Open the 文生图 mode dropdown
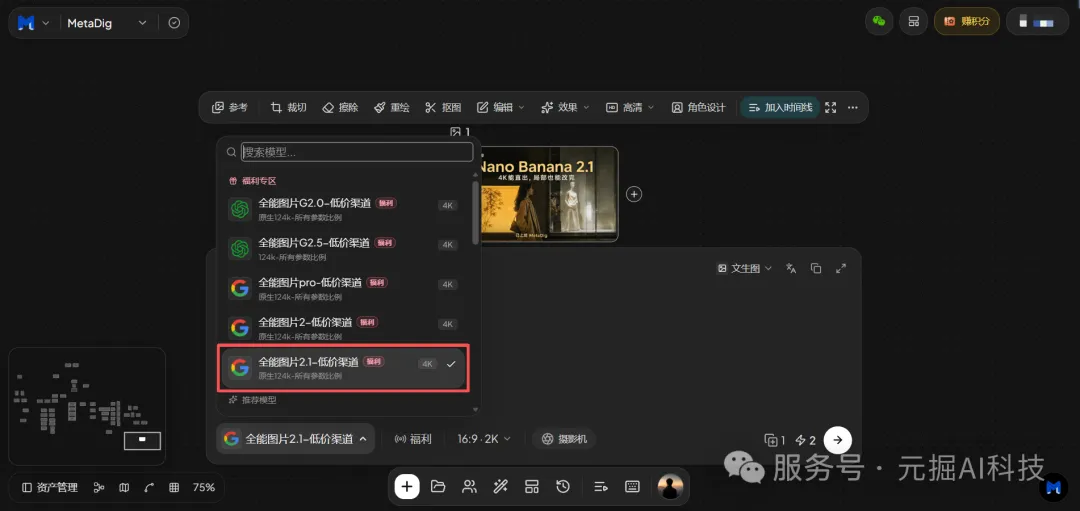Screen dimensions: 1080x511 [x=745, y=269]
